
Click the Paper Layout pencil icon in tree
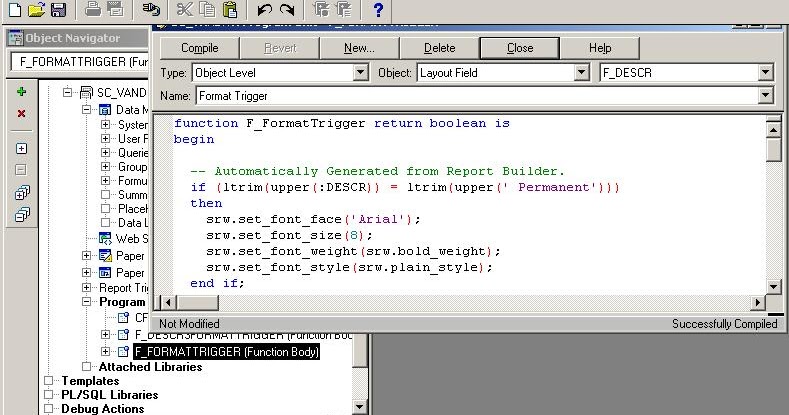[105, 256]
